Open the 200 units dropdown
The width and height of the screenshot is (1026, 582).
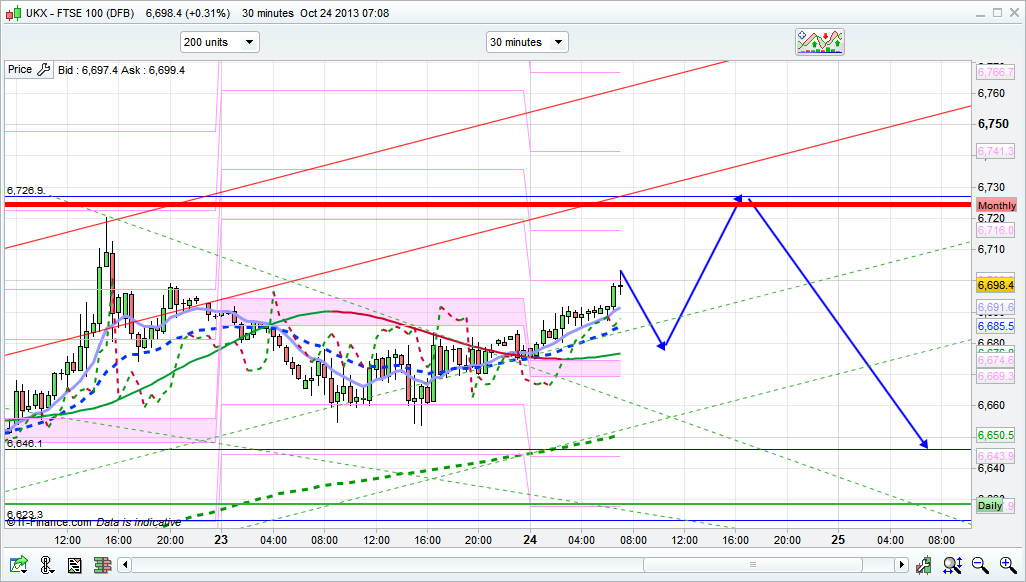(x=219, y=42)
